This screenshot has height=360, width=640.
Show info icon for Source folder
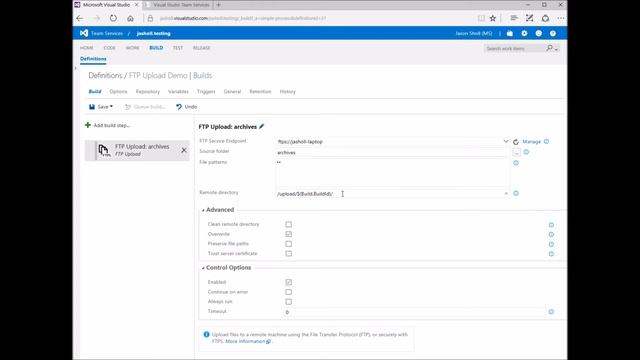point(526,152)
